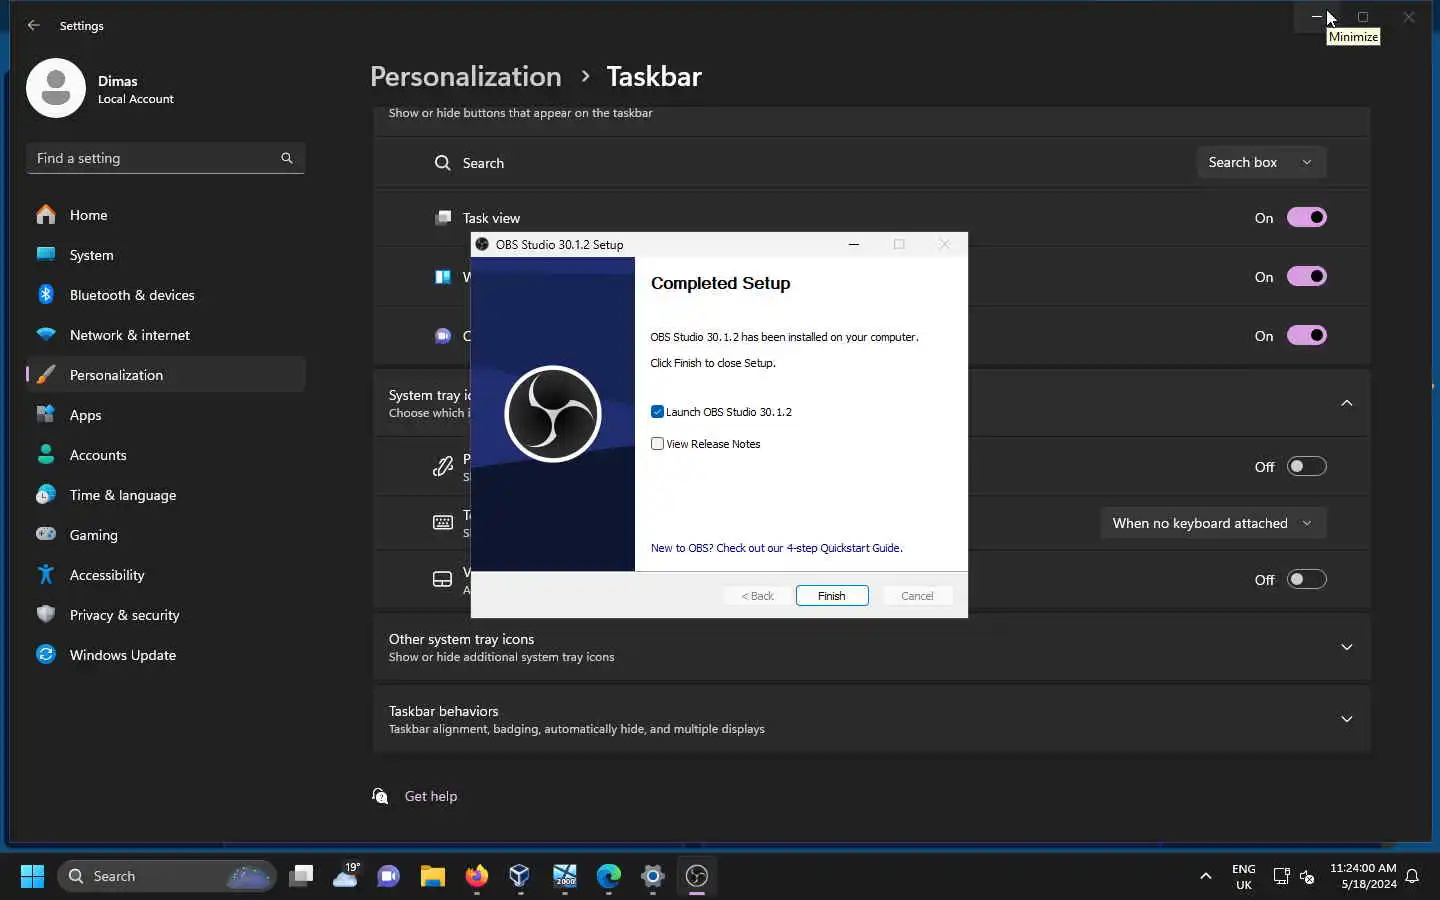Image resolution: width=1440 pixels, height=900 pixels.
Task: Open Microsoft Edge from the taskbar
Action: [x=608, y=876]
